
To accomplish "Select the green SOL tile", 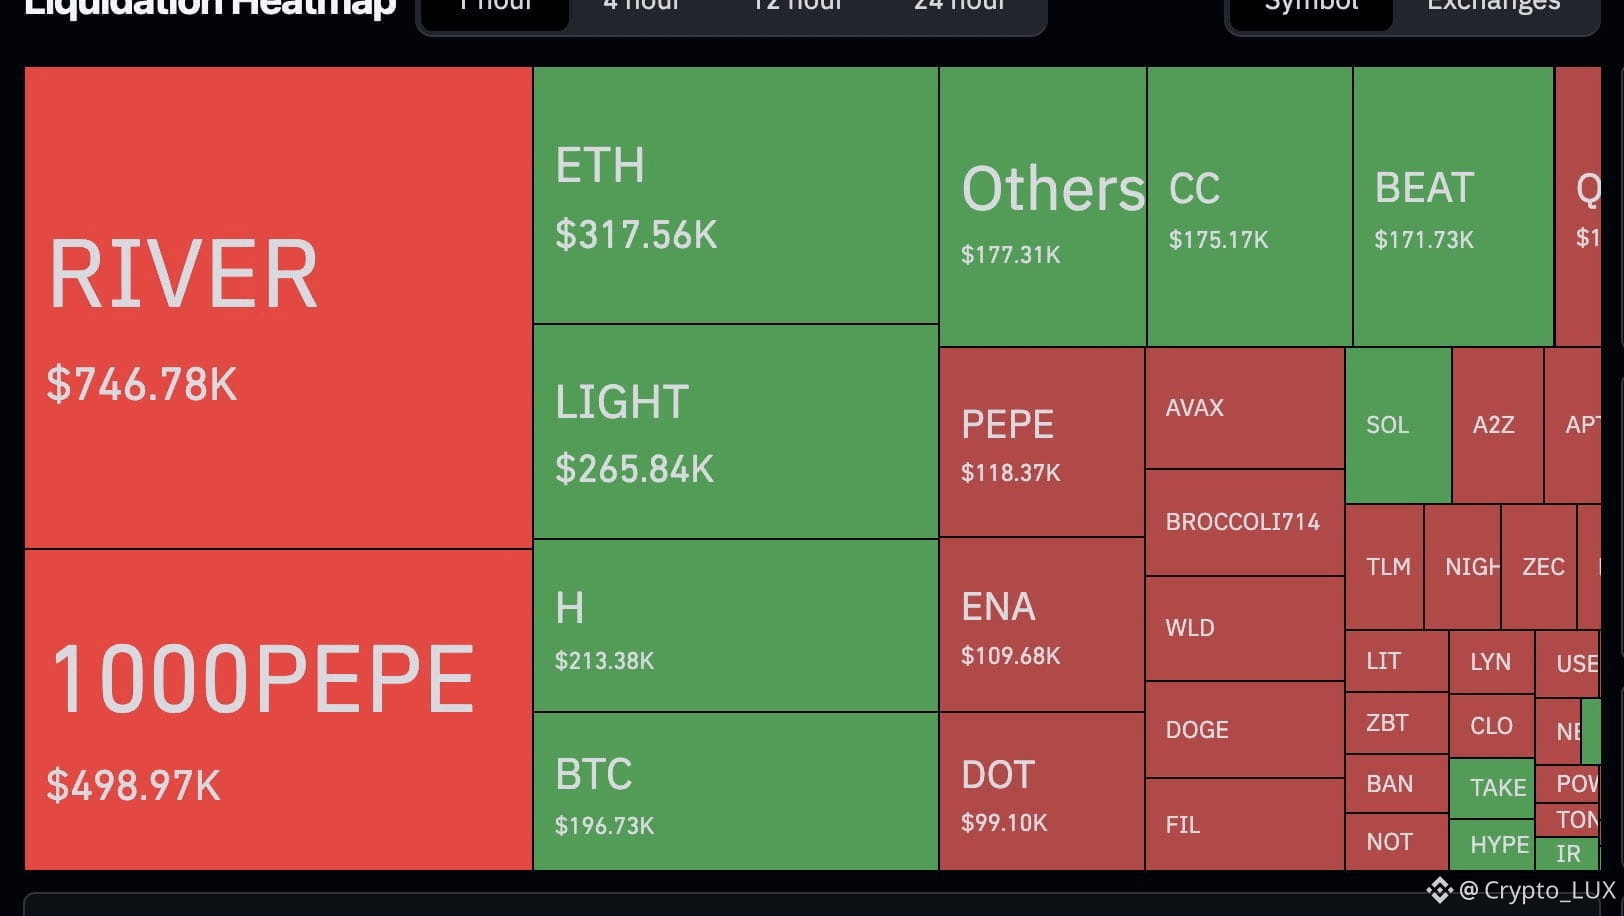I will [x=1398, y=425].
